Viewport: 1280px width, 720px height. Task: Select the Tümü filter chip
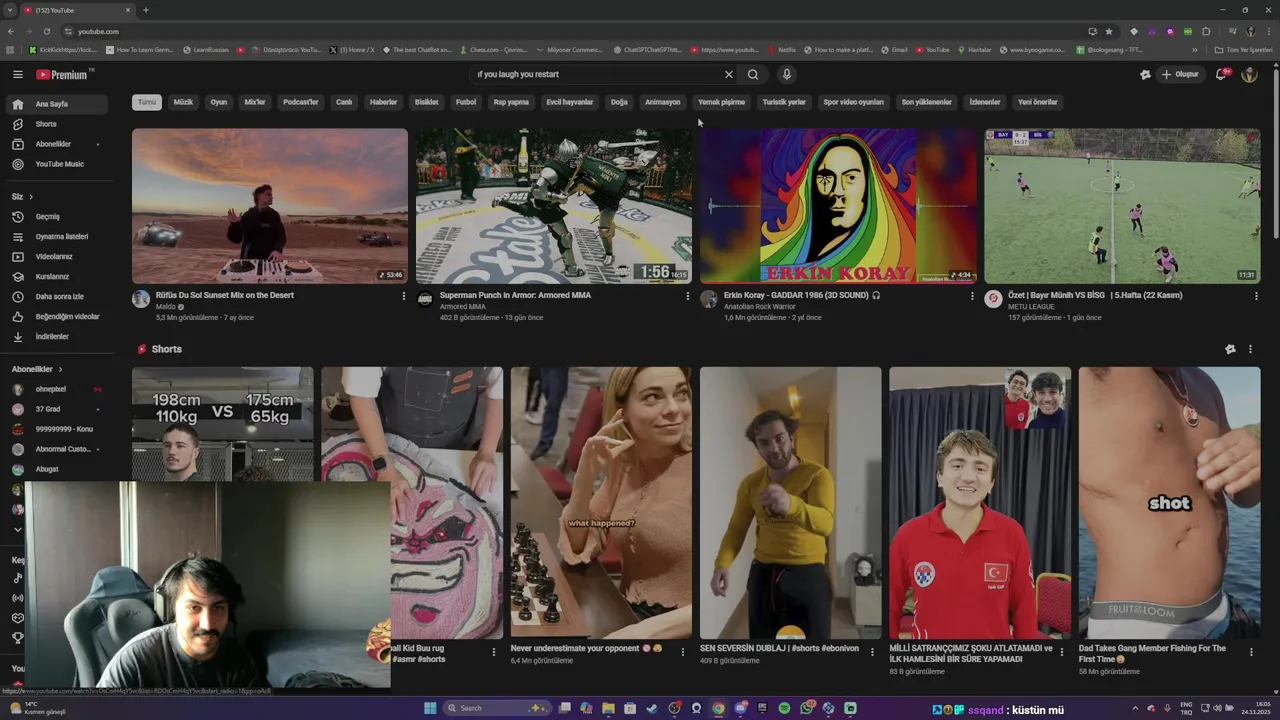(147, 102)
